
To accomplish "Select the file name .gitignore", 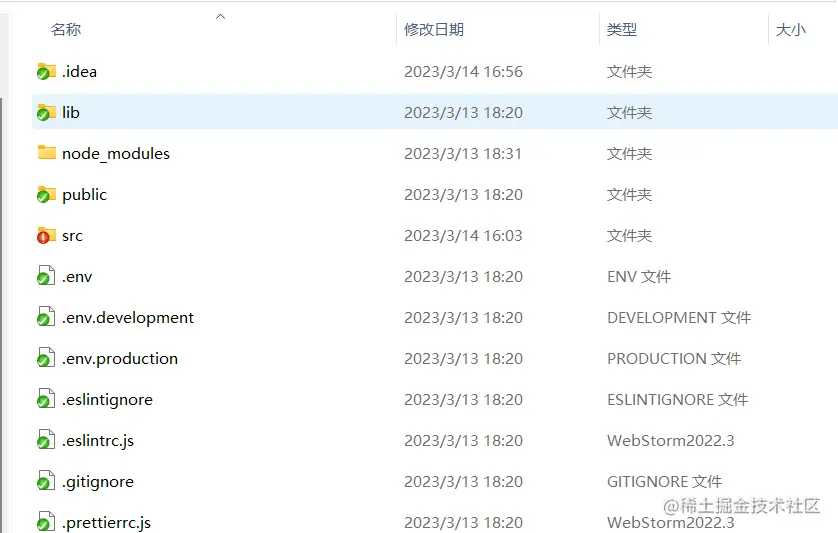I will (98, 482).
